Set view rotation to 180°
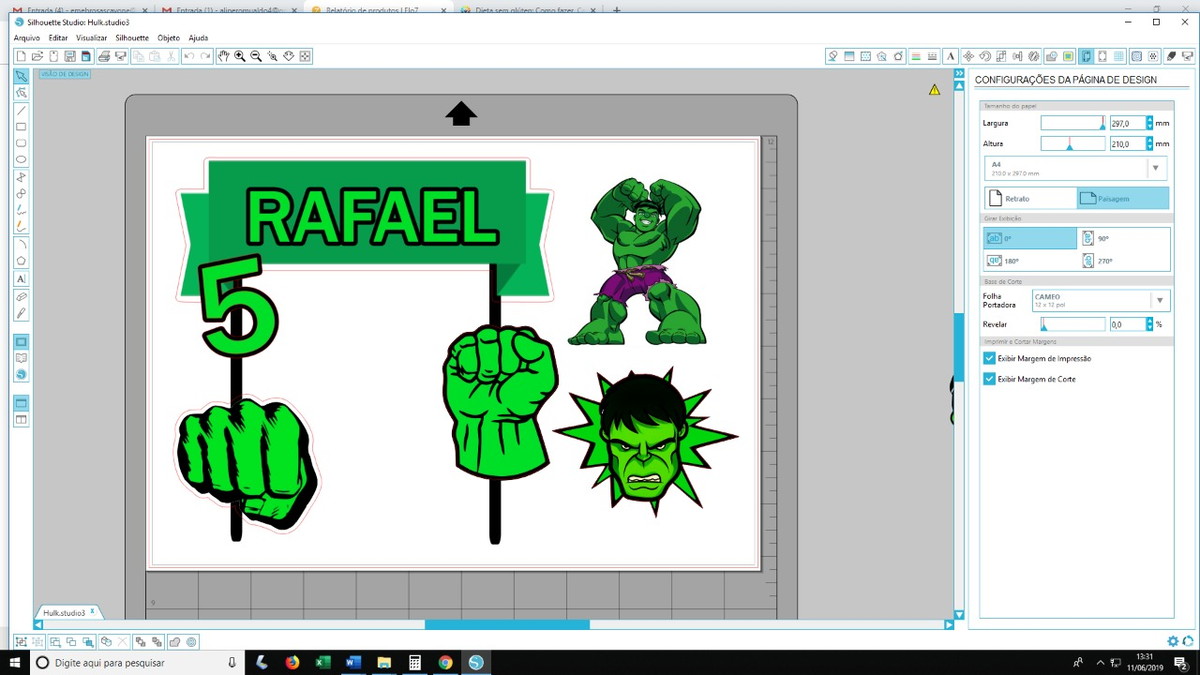Viewport: 1200px width, 675px height. (1030, 261)
